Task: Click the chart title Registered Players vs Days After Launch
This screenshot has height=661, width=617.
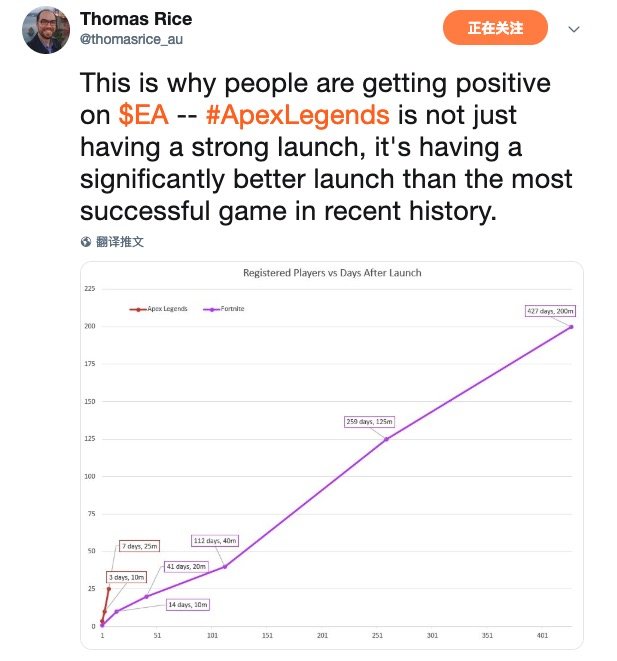Action: 332,273
